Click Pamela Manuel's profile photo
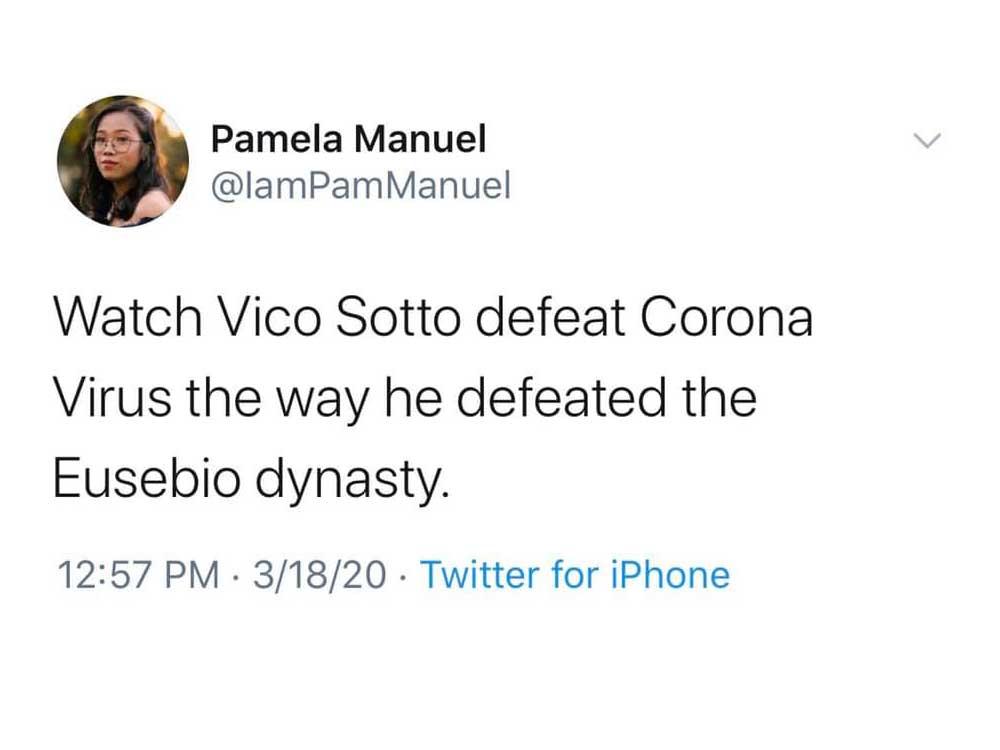Image resolution: width=1000 pixels, height=750 pixels. pos(123,161)
